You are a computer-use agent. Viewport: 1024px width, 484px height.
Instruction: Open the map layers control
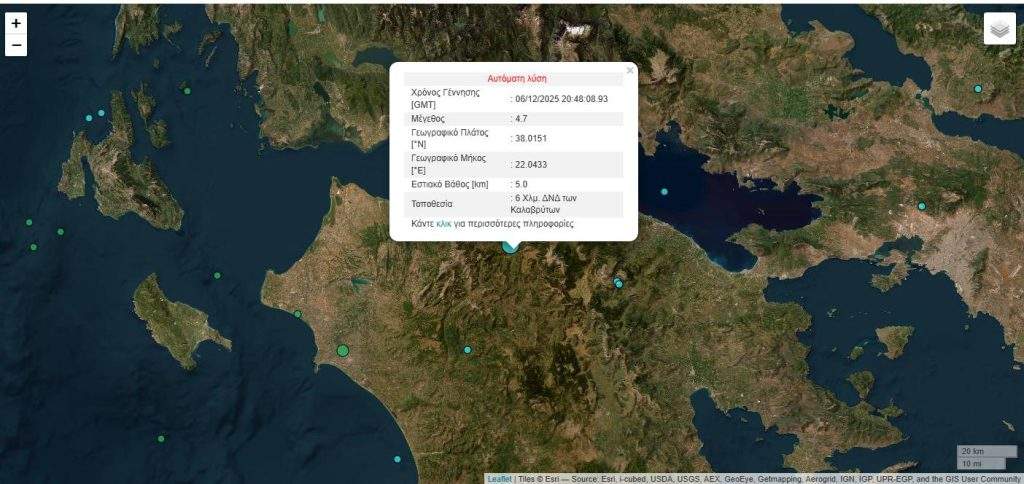click(999, 29)
